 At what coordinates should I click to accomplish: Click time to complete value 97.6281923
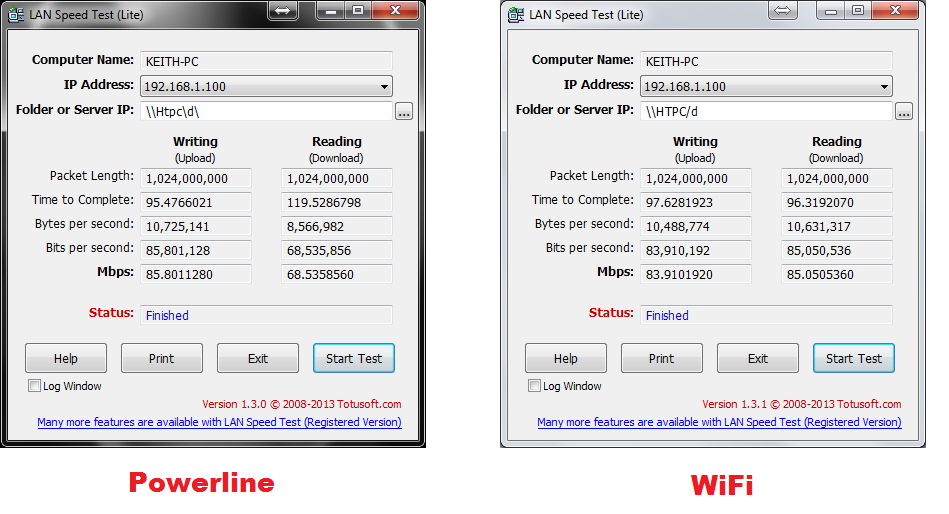click(x=696, y=202)
